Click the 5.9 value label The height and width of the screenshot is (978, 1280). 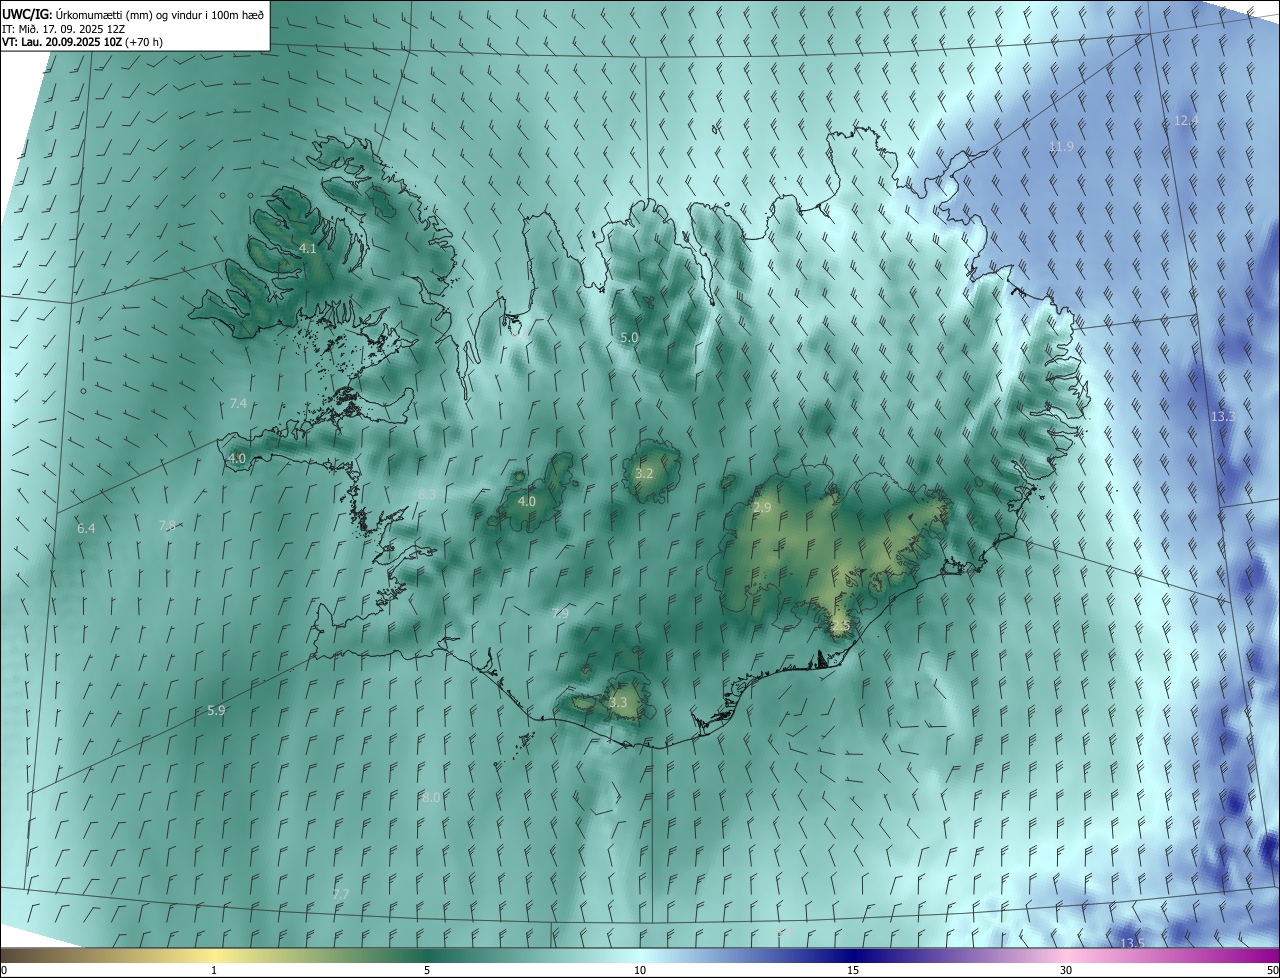click(216, 710)
